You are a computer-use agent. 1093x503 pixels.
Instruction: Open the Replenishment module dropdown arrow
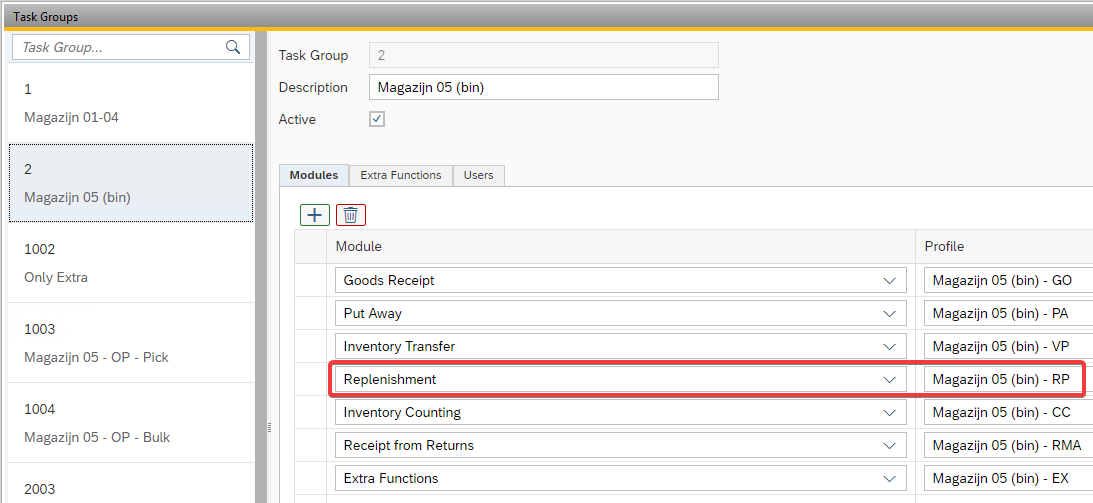click(889, 380)
